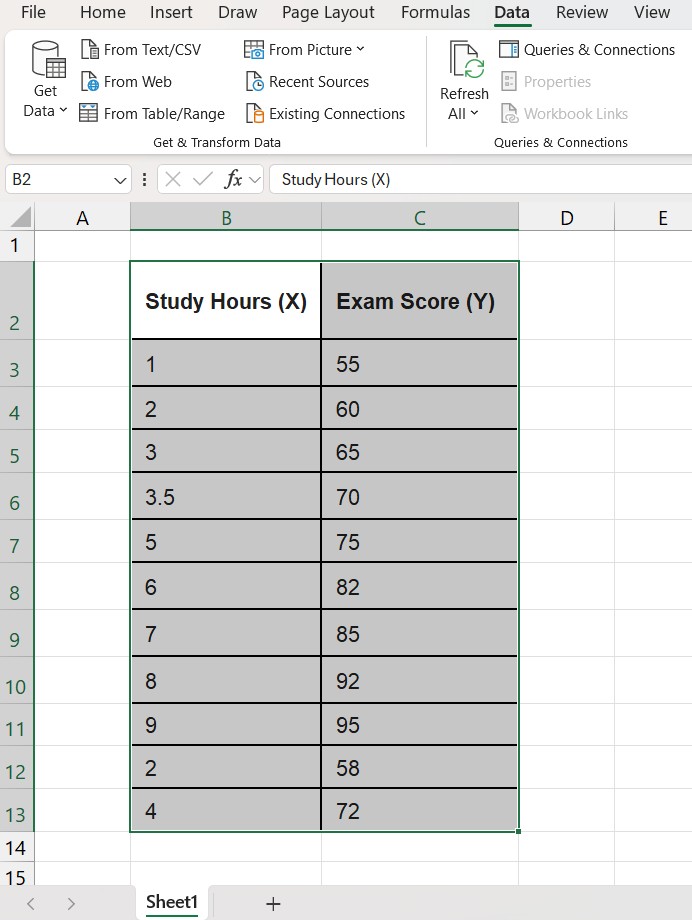Click the next sheet navigation arrow
The height and width of the screenshot is (920, 692).
click(x=71, y=904)
